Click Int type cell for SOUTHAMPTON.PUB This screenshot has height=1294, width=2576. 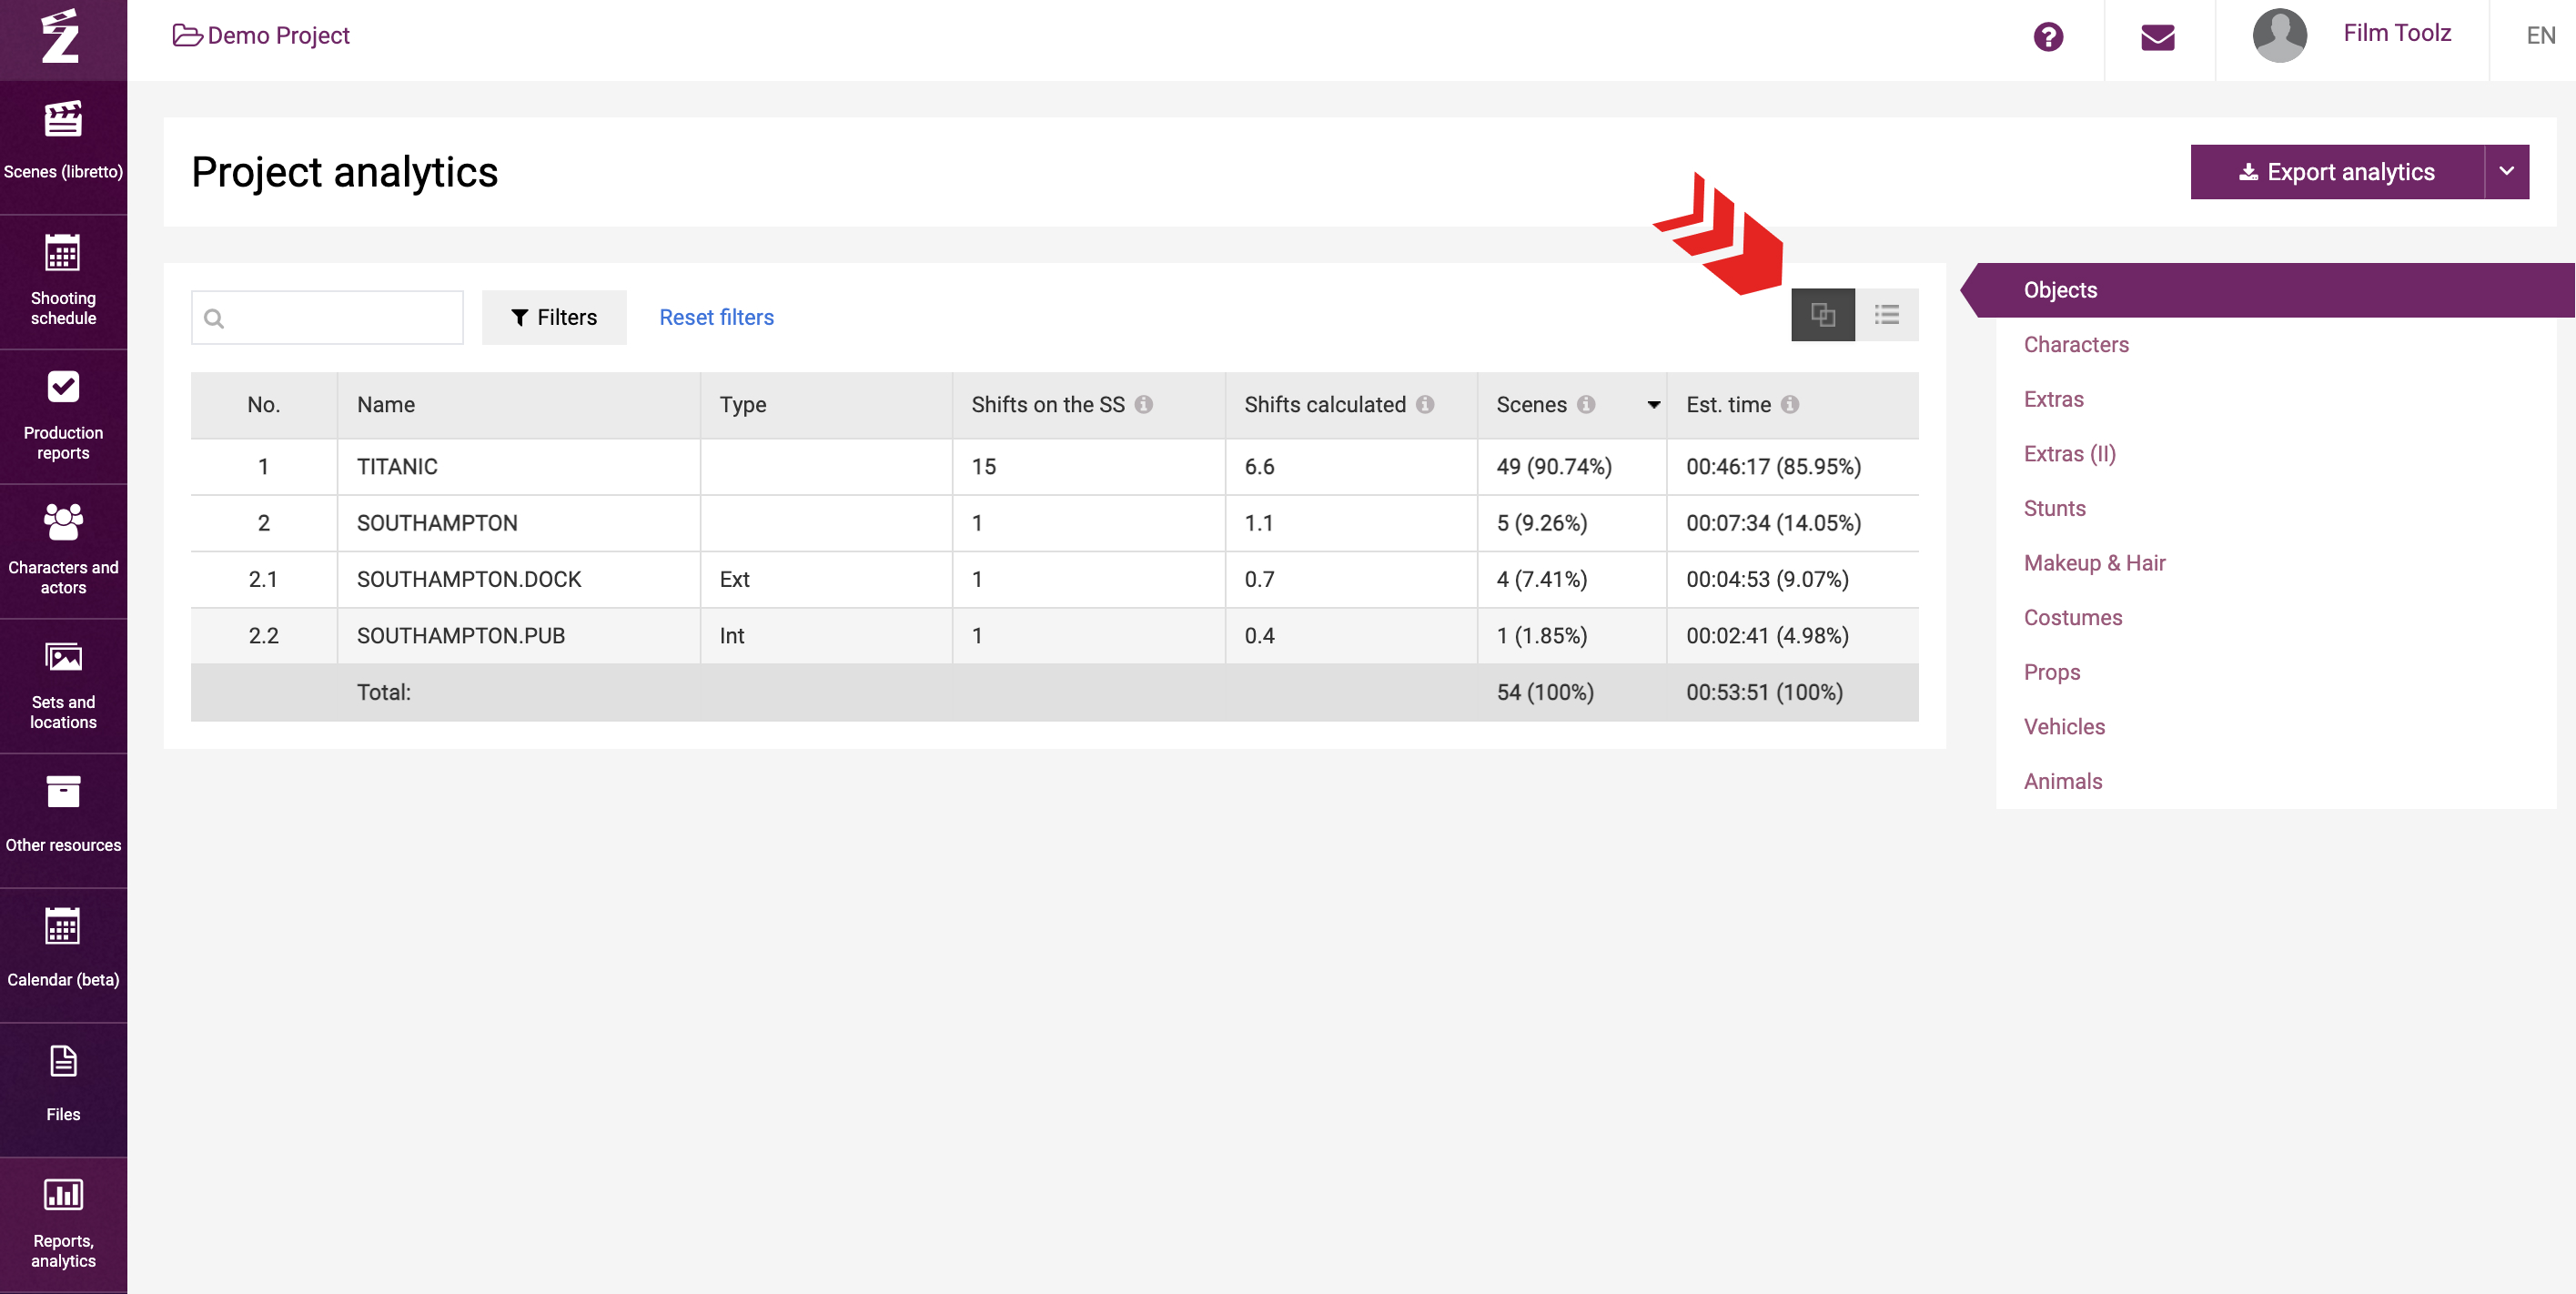pyautogui.click(x=732, y=636)
